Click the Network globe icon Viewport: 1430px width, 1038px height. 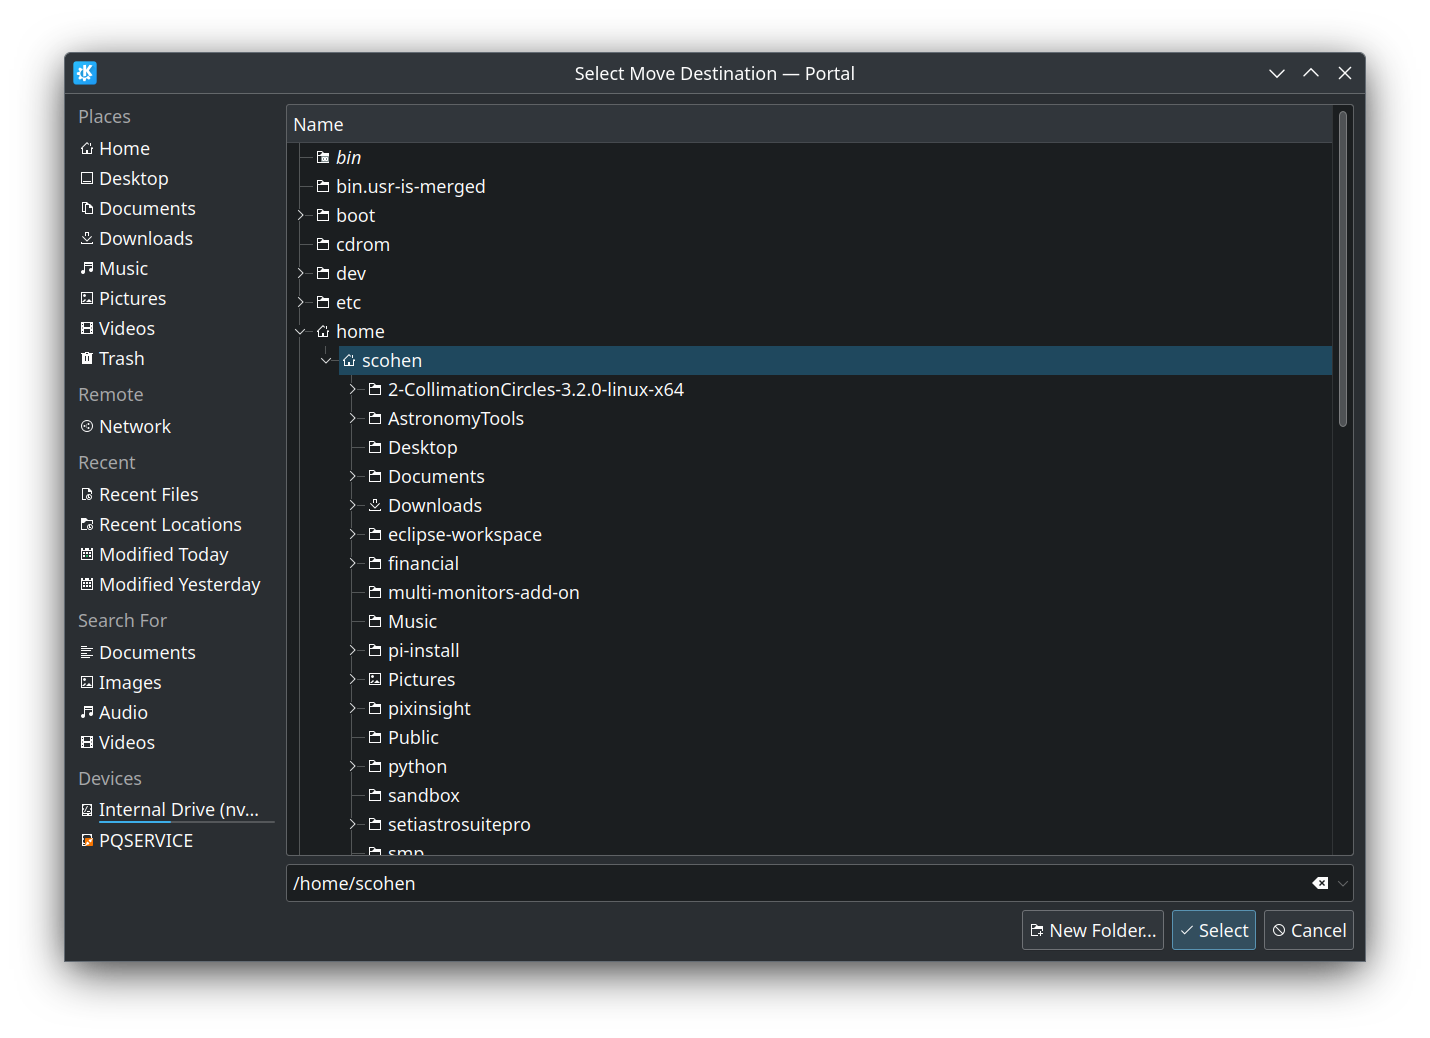[x=87, y=427]
